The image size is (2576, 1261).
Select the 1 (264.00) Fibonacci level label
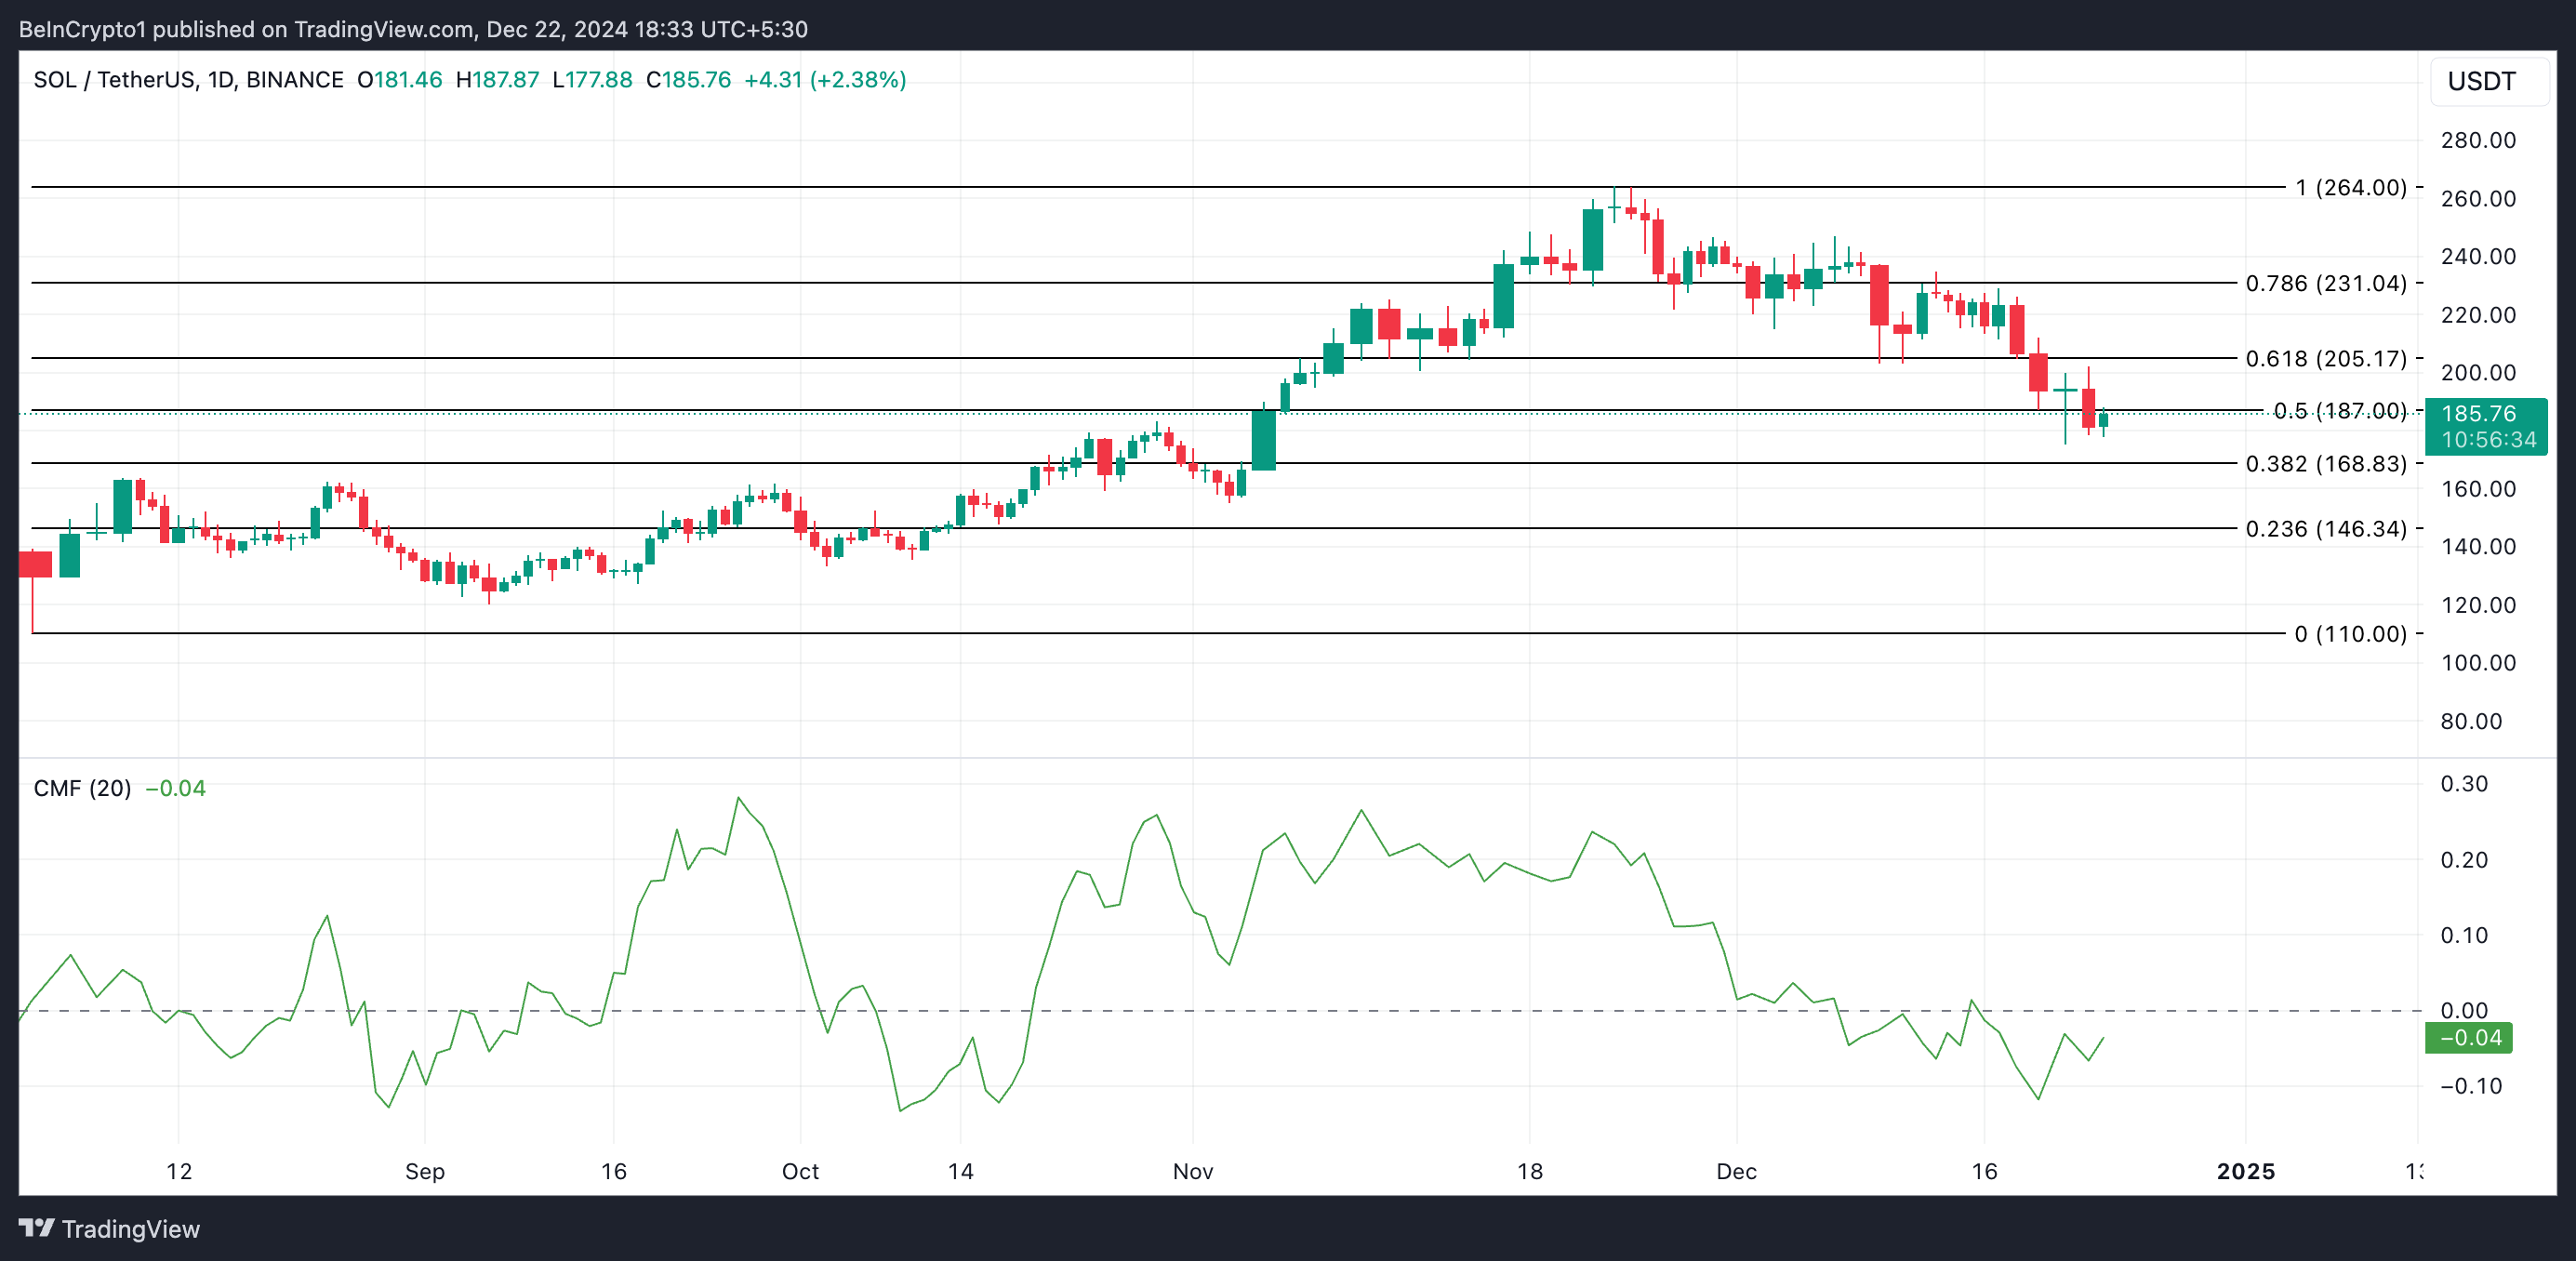coord(2350,188)
